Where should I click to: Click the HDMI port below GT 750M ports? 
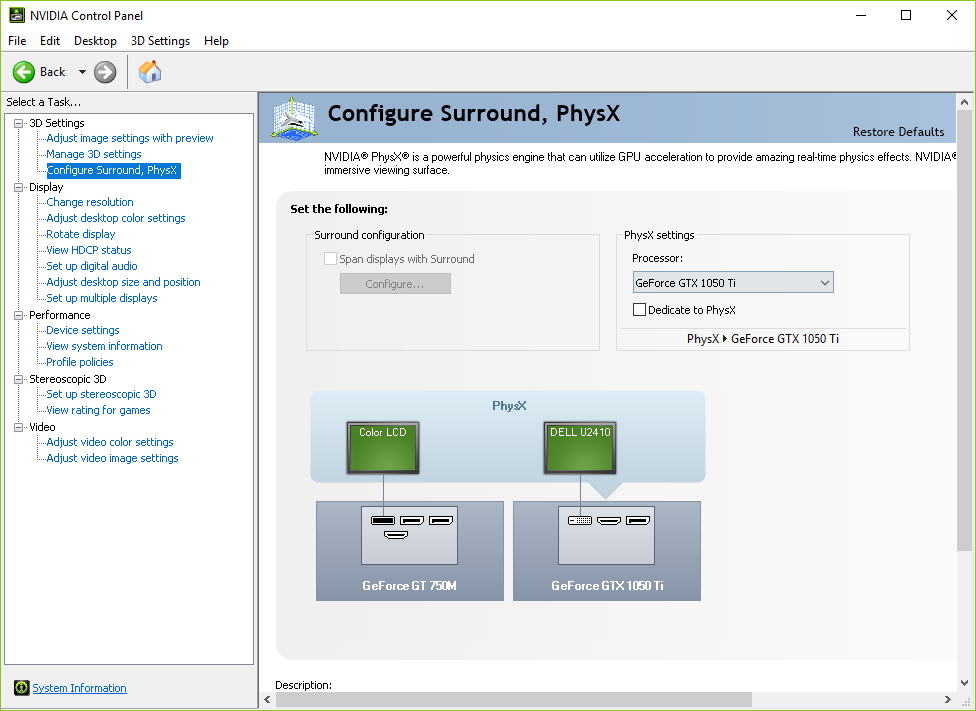(x=396, y=535)
